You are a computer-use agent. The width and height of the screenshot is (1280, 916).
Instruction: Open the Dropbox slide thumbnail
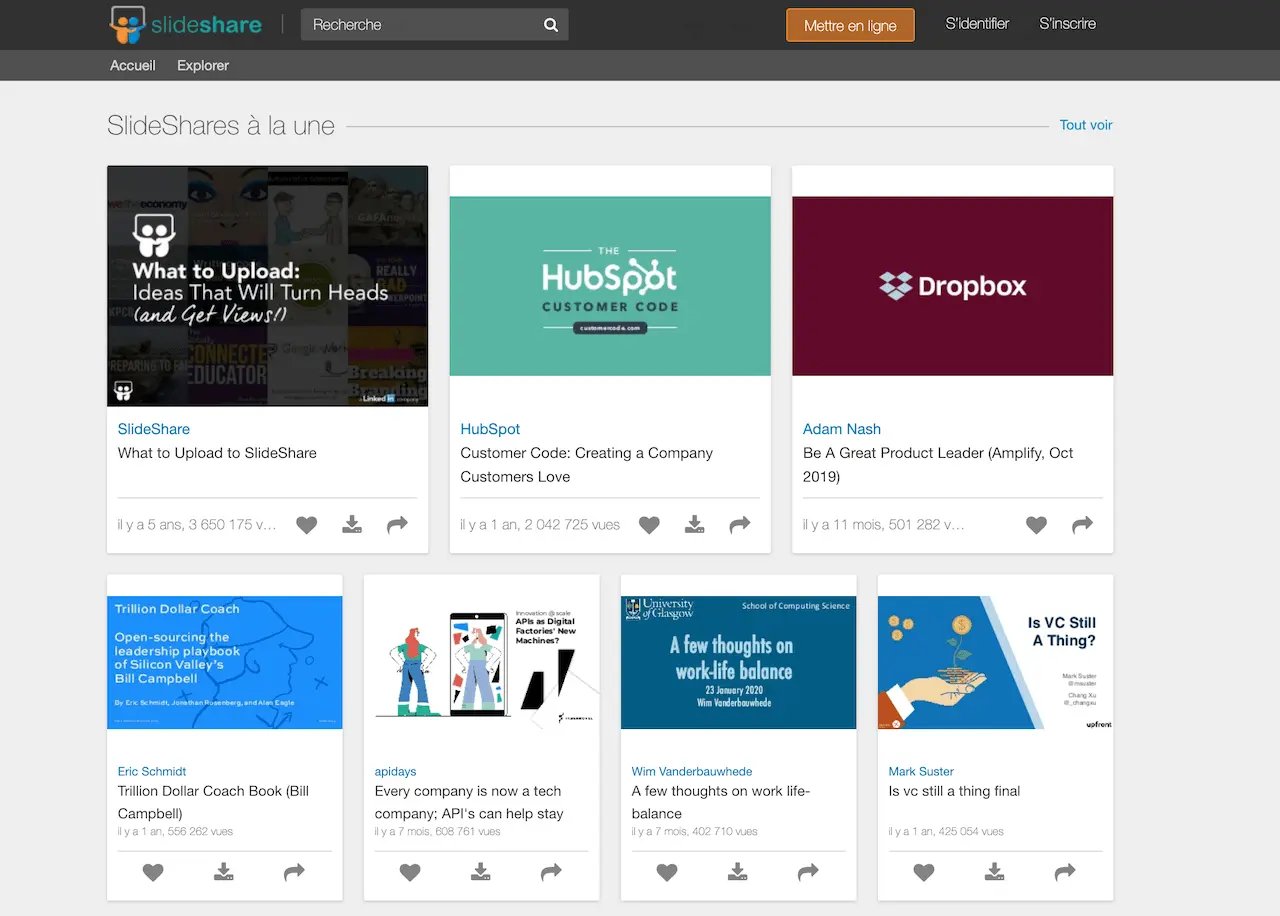[x=952, y=286]
